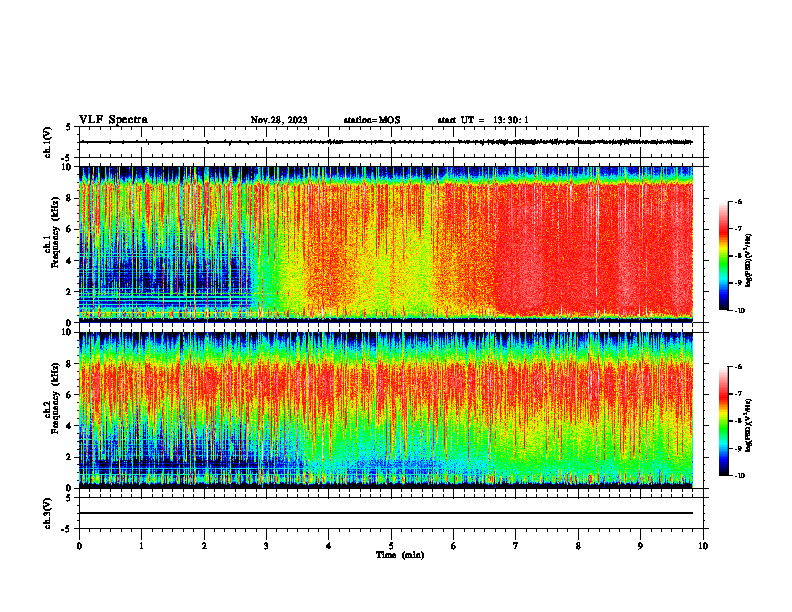792x612 pixels.
Task: Click the ch.2 frequency axis "8" tick label
Action: [x=70, y=364]
